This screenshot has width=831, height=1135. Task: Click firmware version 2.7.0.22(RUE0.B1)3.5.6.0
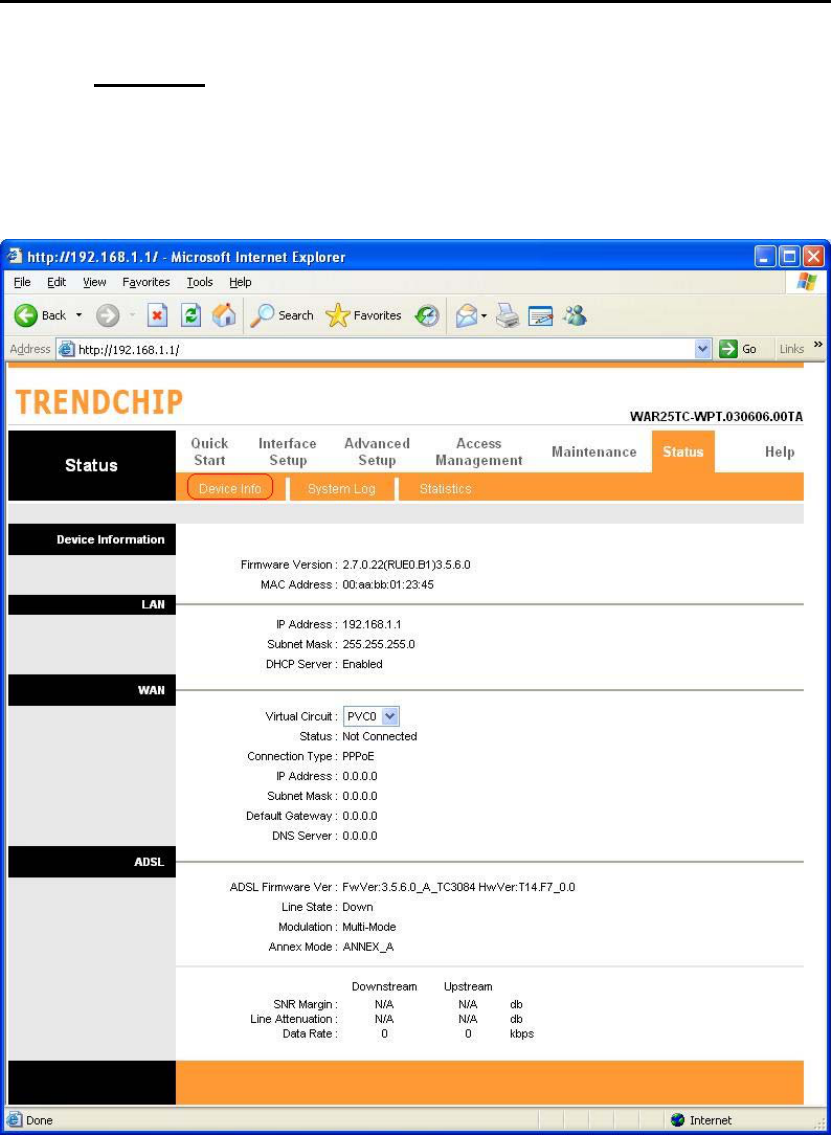point(407,564)
